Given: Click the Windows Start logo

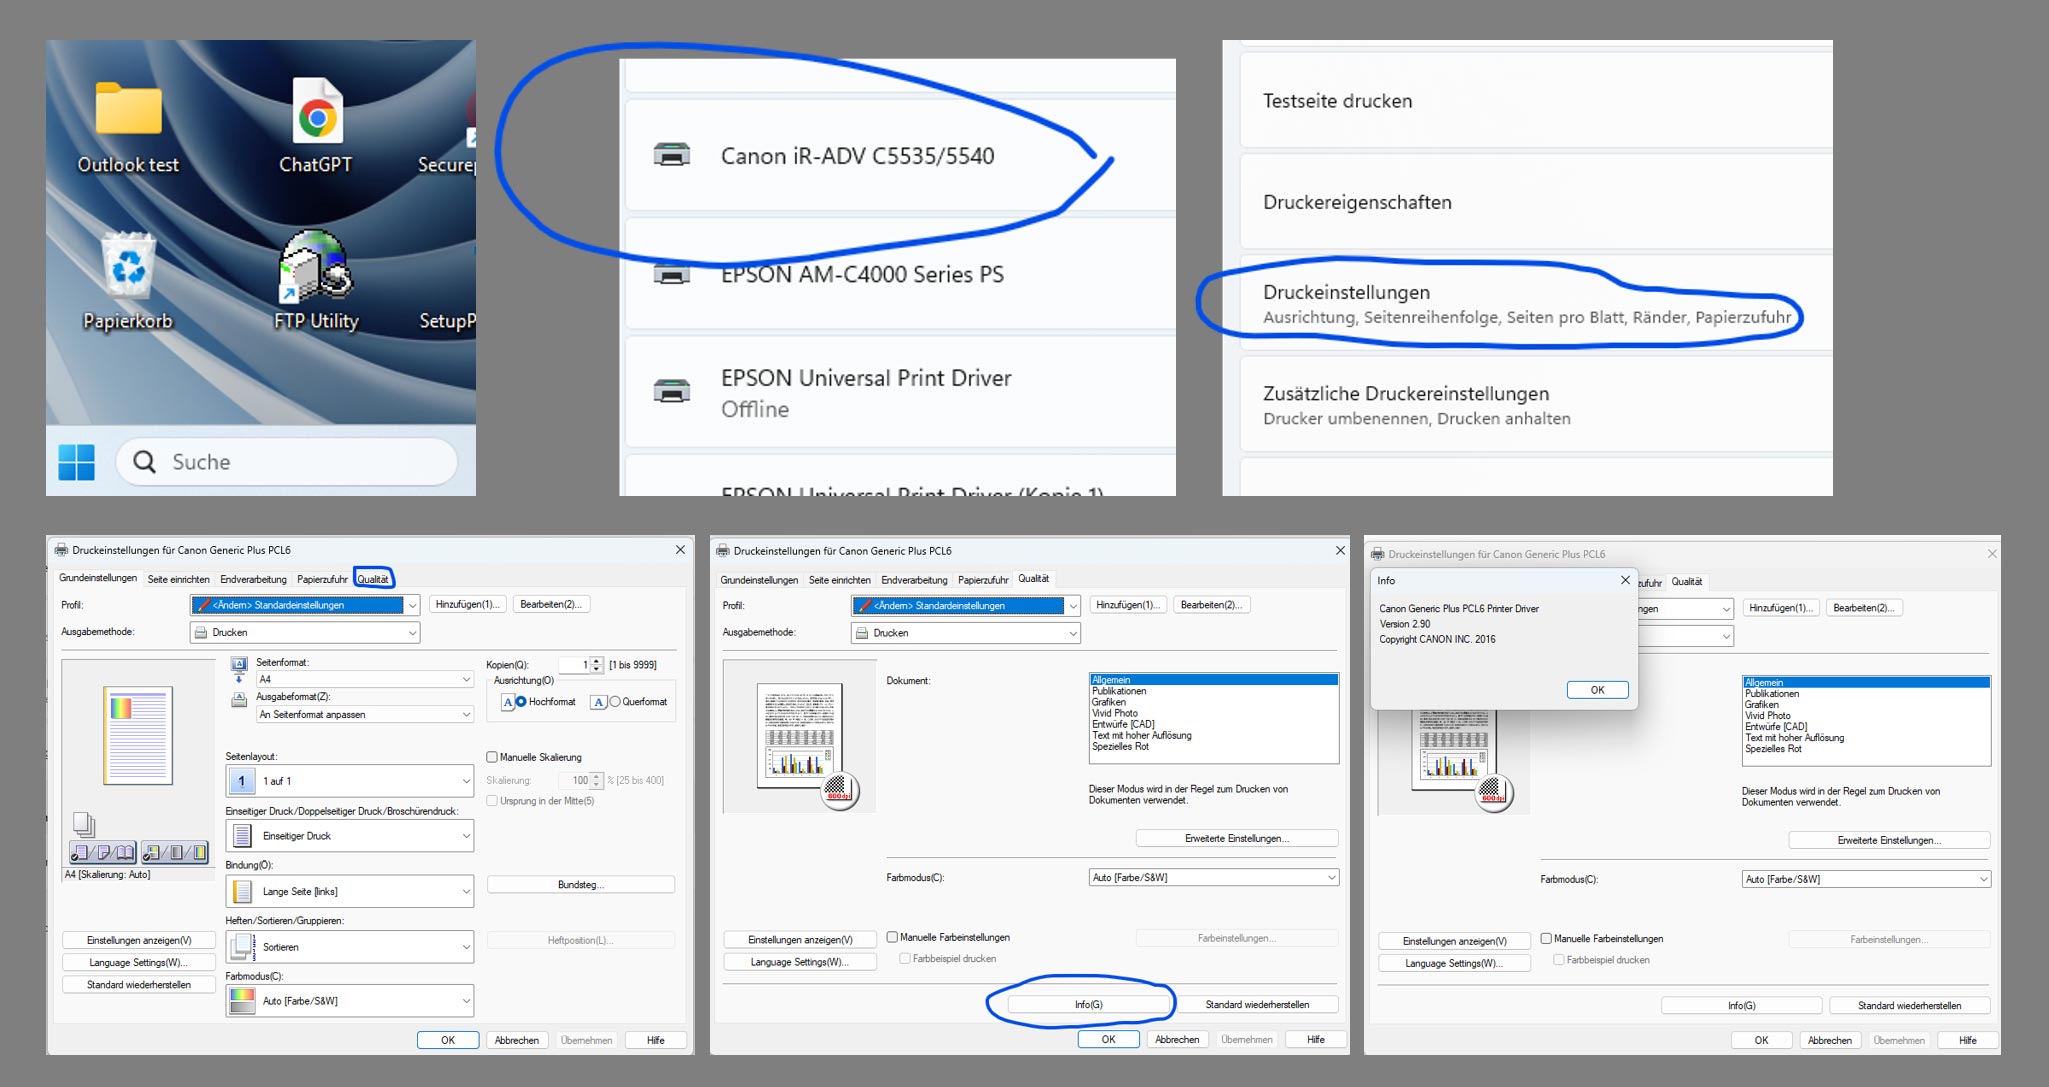Looking at the screenshot, I should [x=76, y=462].
